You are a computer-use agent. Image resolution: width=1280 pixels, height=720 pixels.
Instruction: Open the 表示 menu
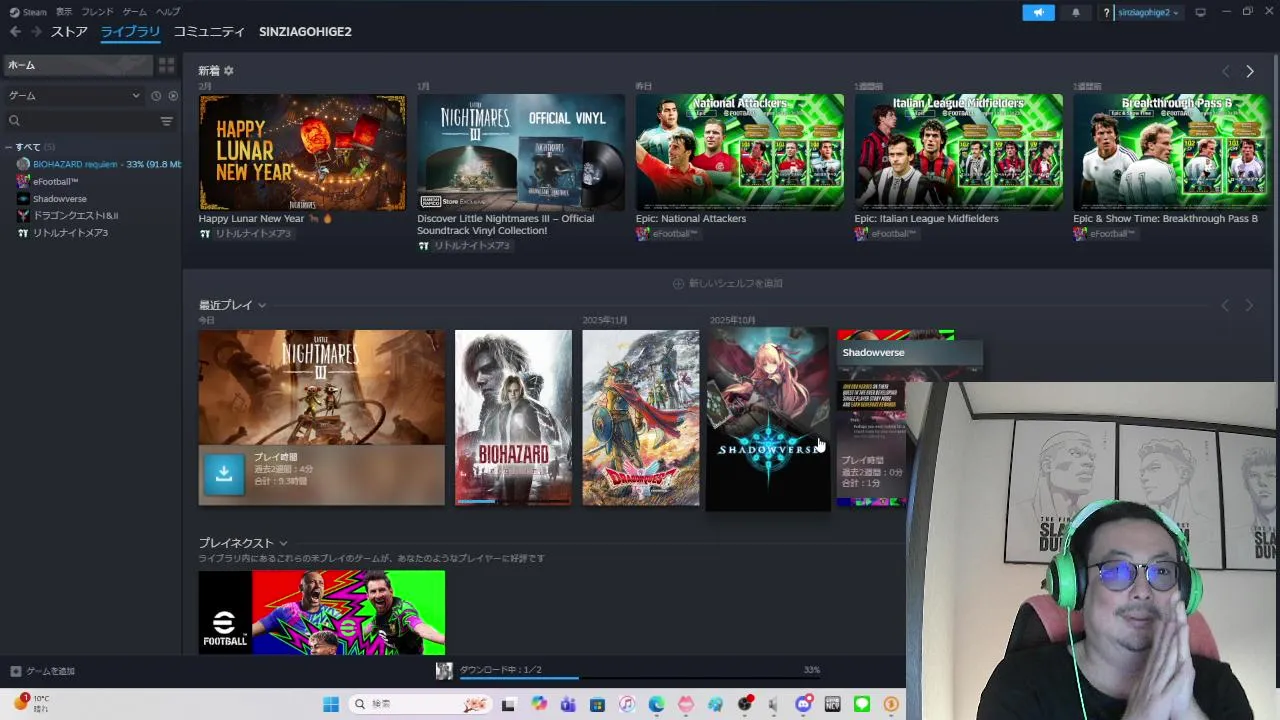point(64,12)
